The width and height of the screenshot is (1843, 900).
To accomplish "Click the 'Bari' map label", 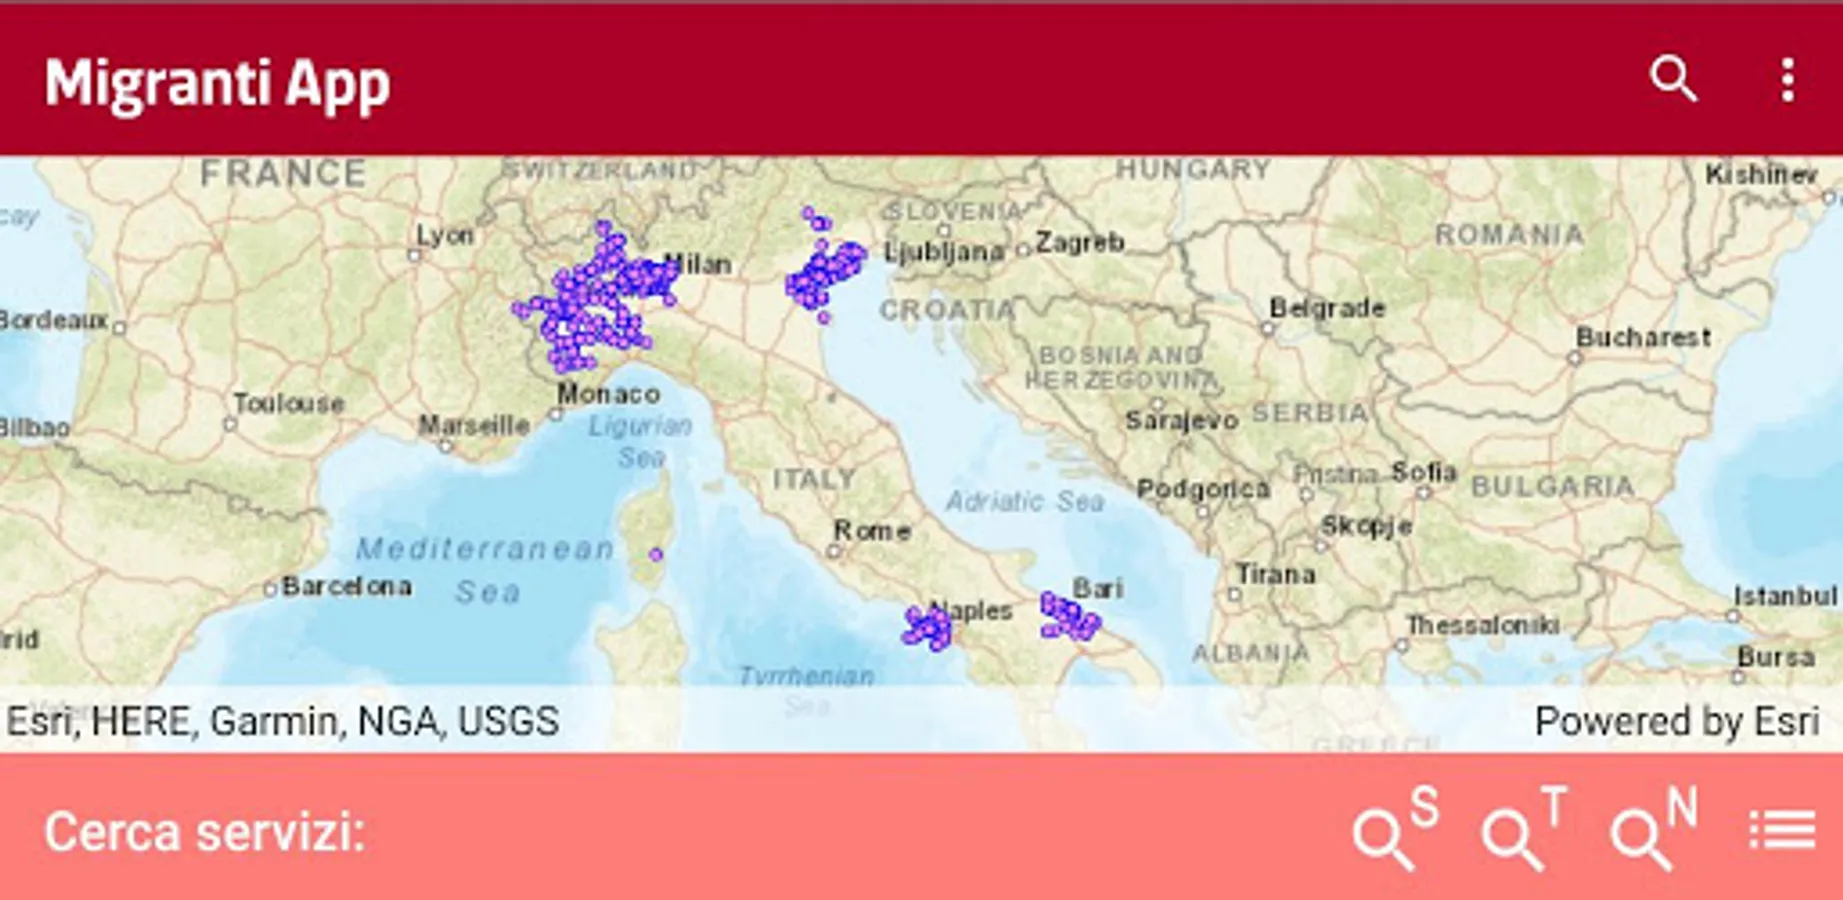I will point(1098,588).
